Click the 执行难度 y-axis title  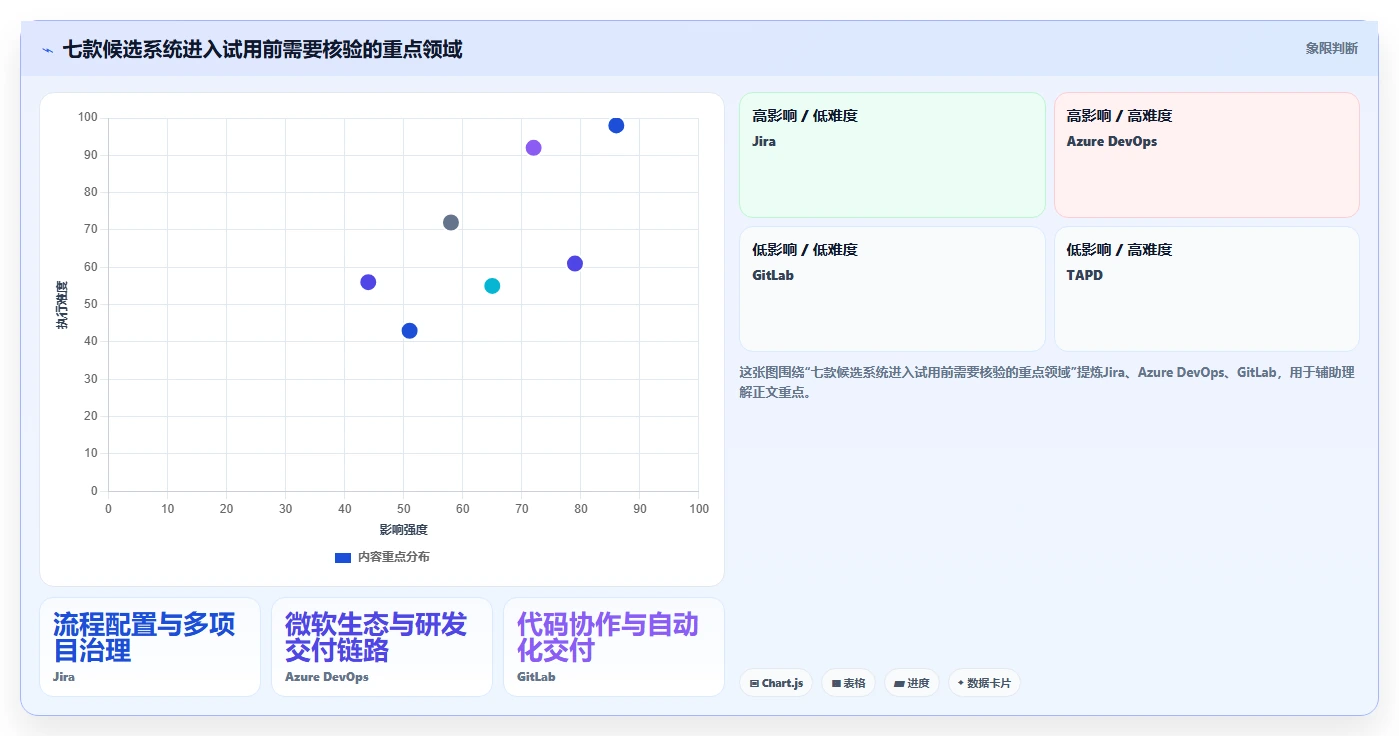coord(62,305)
